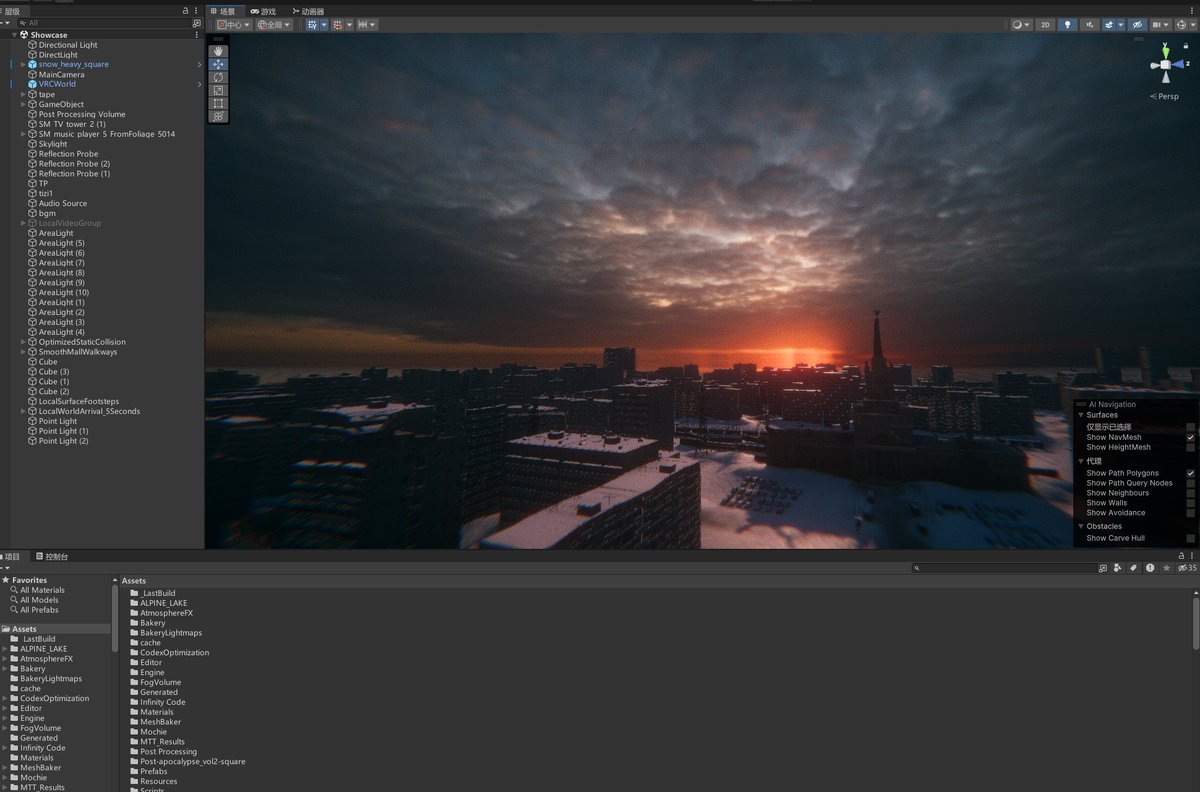This screenshot has width=1200, height=792.
Task: Open the 中心 pivot mode dropdown
Action: click(x=234, y=25)
